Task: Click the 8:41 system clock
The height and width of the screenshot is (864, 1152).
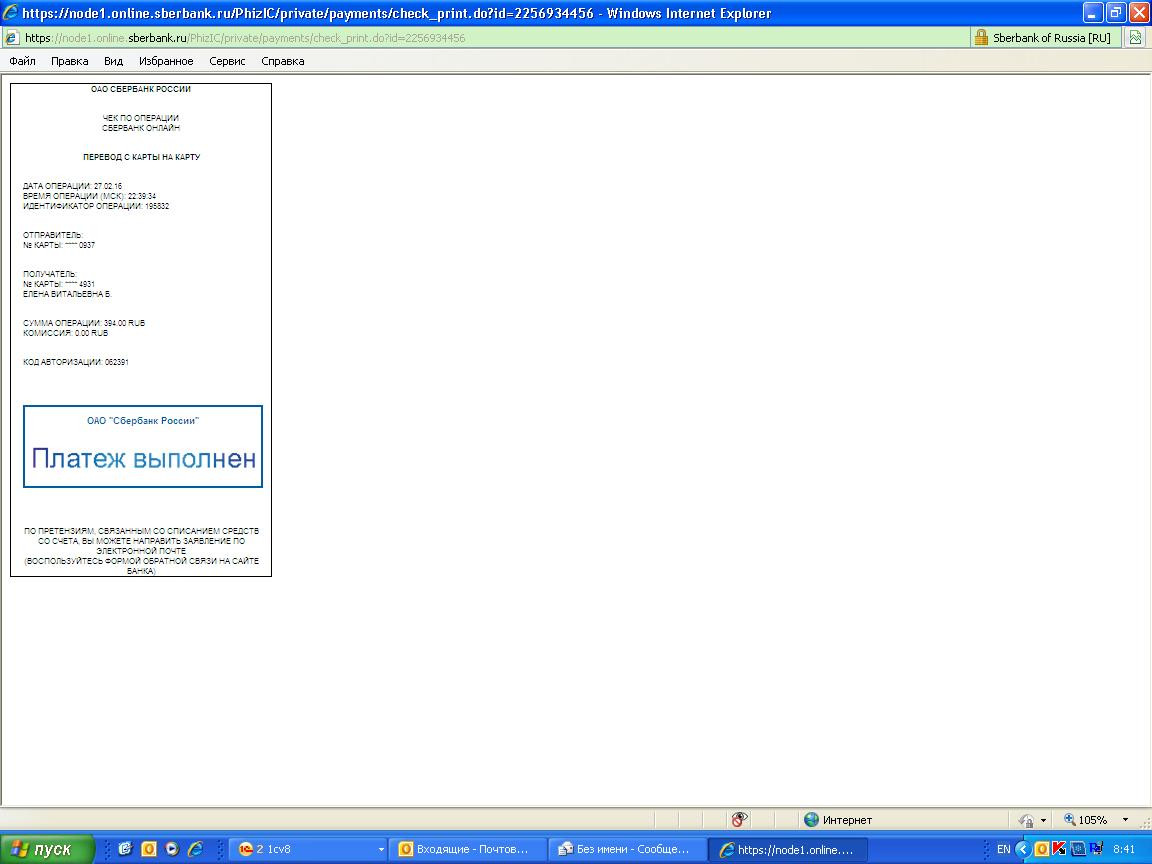Action: [x=1123, y=849]
